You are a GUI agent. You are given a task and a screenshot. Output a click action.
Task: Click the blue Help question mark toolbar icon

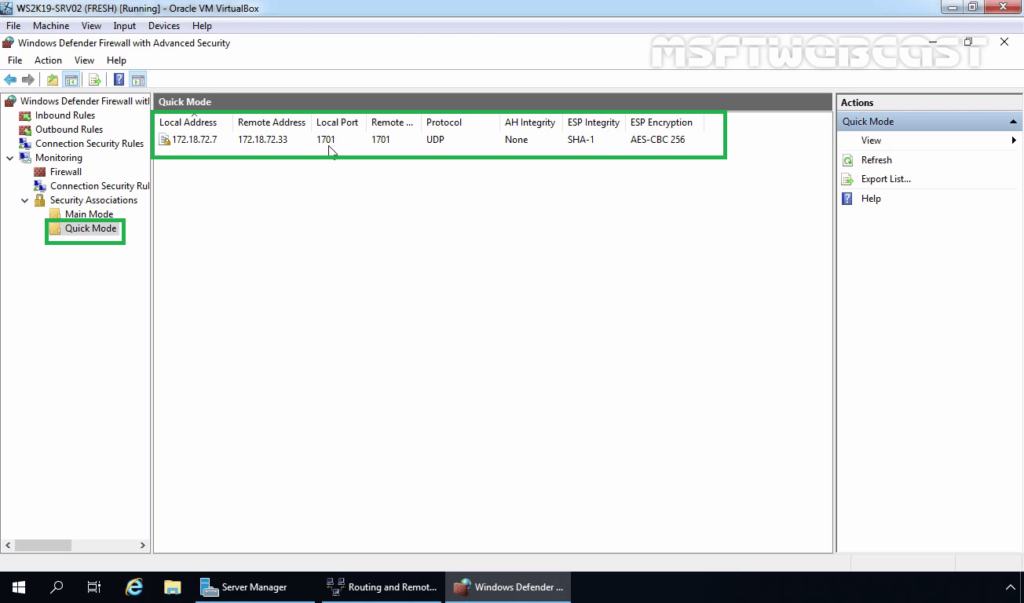(x=119, y=80)
